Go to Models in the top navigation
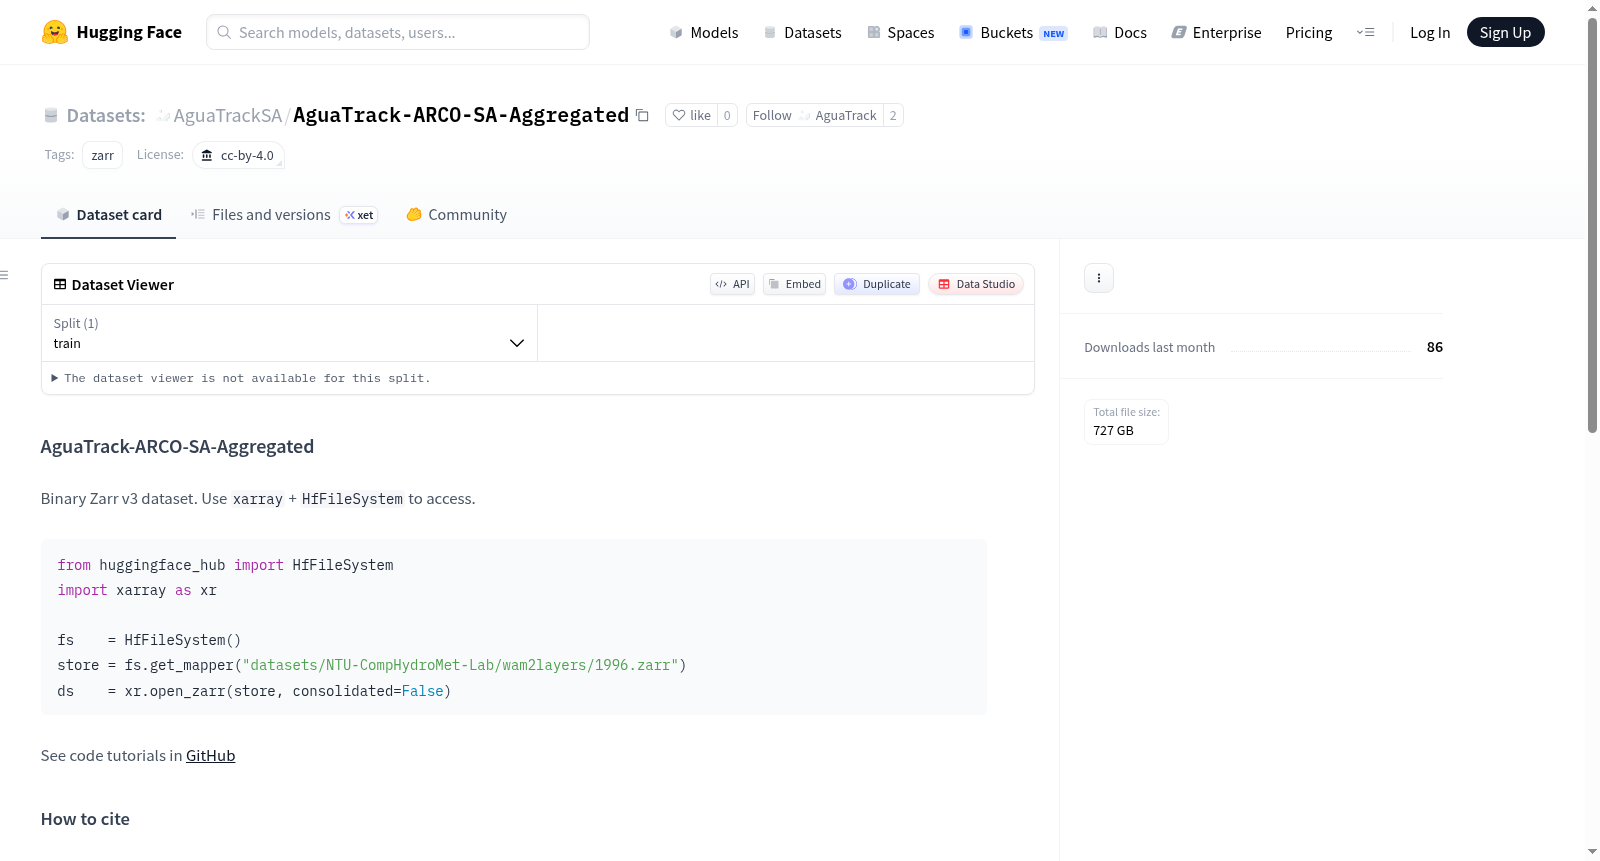The height and width of the screenshot is (861, 1600). pyautogui.click(x=704, y=33)
